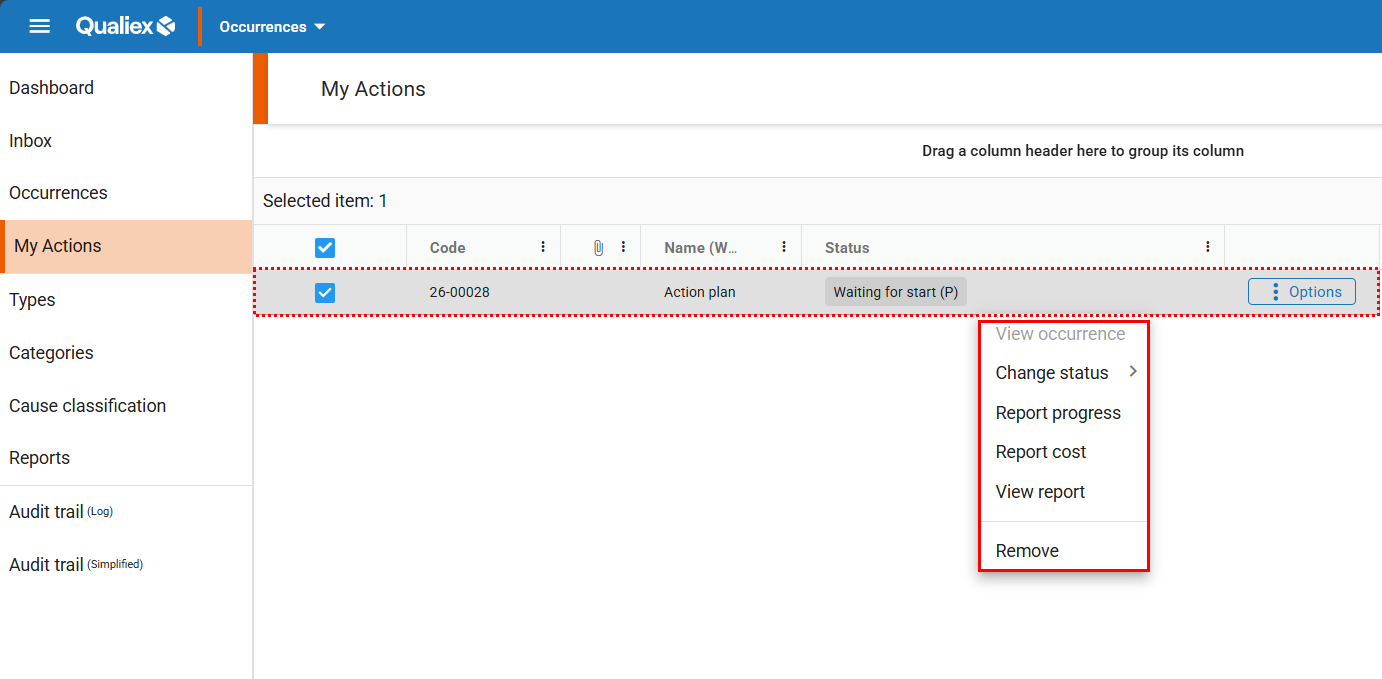This screenshot has height=679, width=1382.
Task: Uncheck the checkbox for row 26-00028
Action: click(x=325, y=293)
